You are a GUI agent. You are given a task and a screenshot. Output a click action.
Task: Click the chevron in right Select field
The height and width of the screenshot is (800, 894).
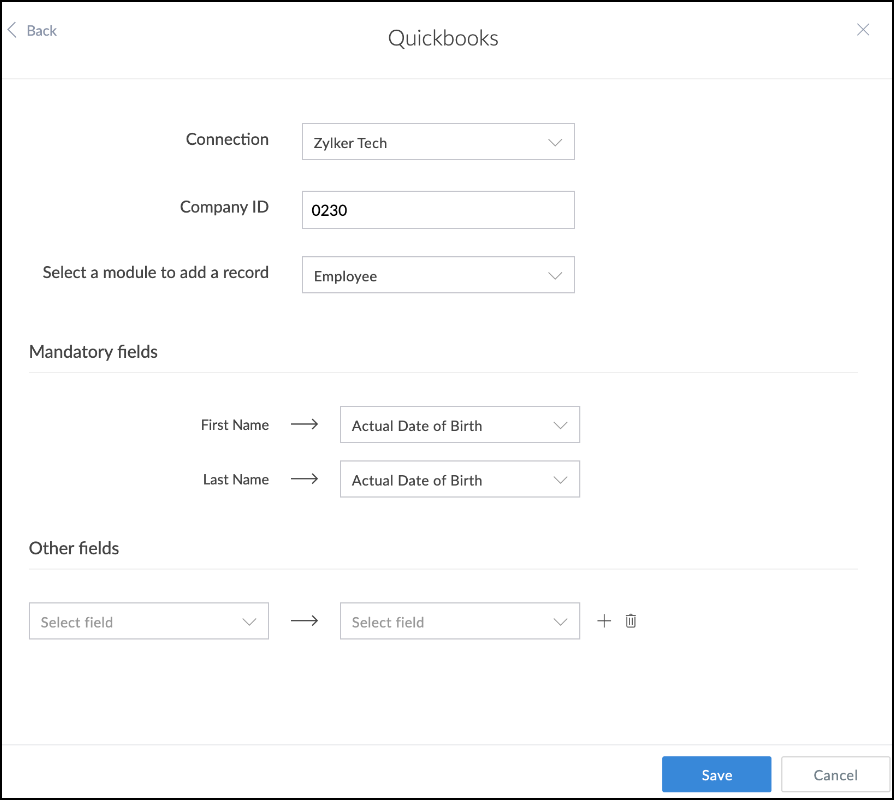point(561,621)
